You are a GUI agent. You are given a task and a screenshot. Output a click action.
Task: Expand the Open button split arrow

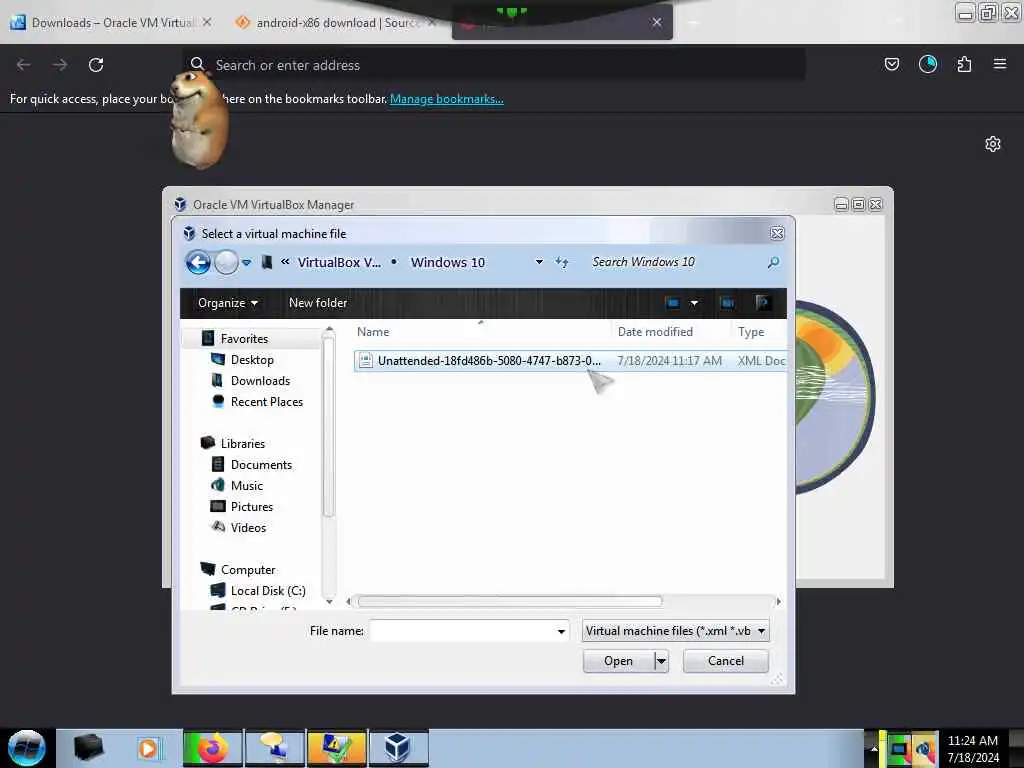(x=661, y=661)
